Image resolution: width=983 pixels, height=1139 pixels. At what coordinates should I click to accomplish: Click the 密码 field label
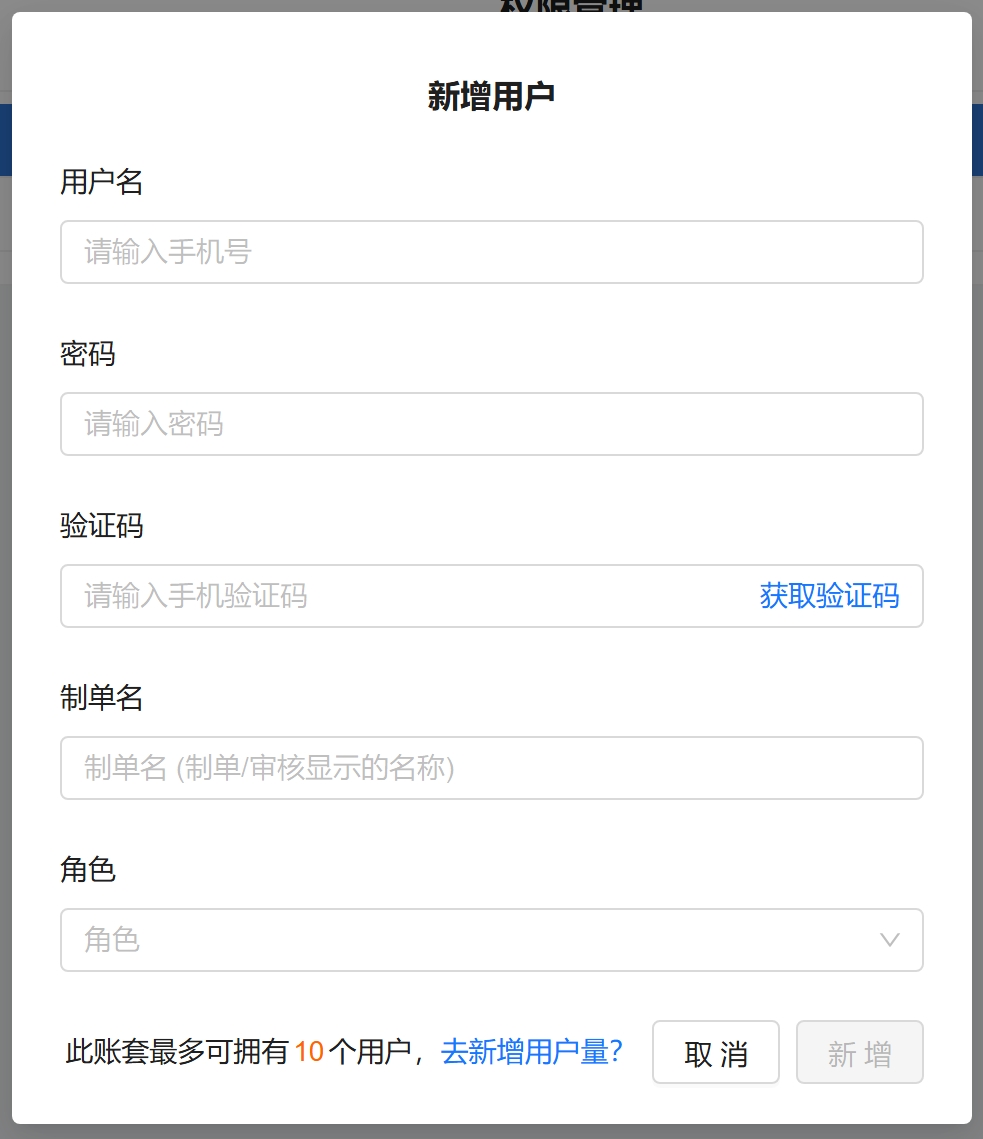88,354
